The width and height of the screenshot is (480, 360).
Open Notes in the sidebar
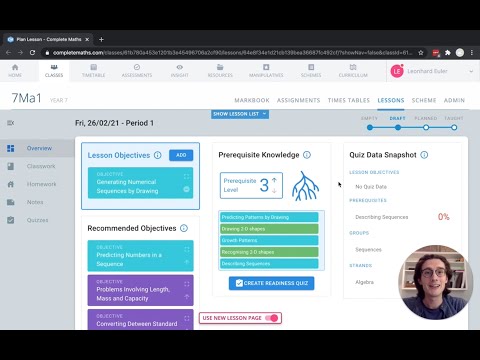coord(37,202)
